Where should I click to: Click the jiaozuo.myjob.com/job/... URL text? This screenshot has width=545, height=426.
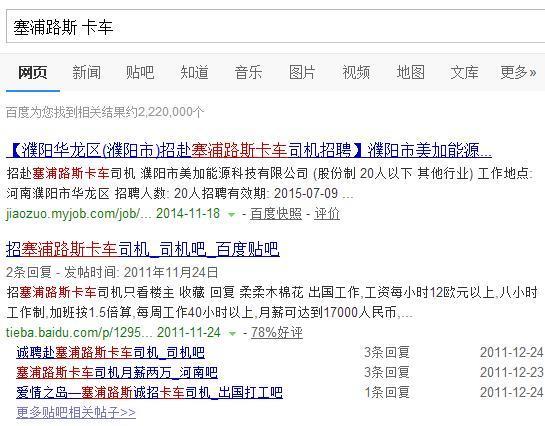pos(79,214)
